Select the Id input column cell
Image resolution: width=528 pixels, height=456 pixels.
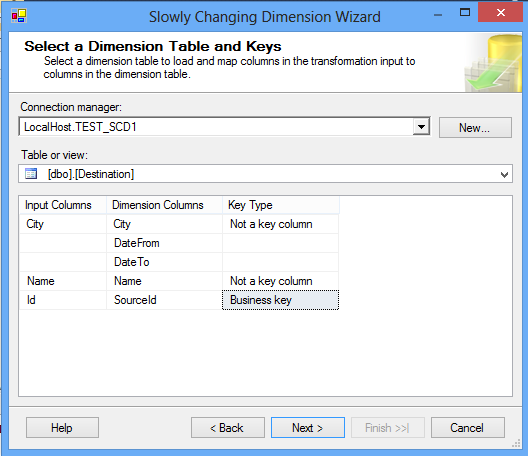coord(63,300)
